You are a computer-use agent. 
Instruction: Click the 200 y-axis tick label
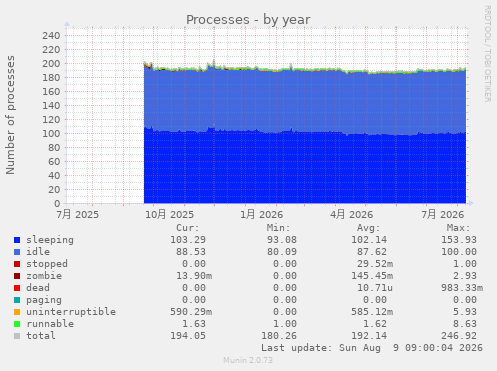[51, 64]
